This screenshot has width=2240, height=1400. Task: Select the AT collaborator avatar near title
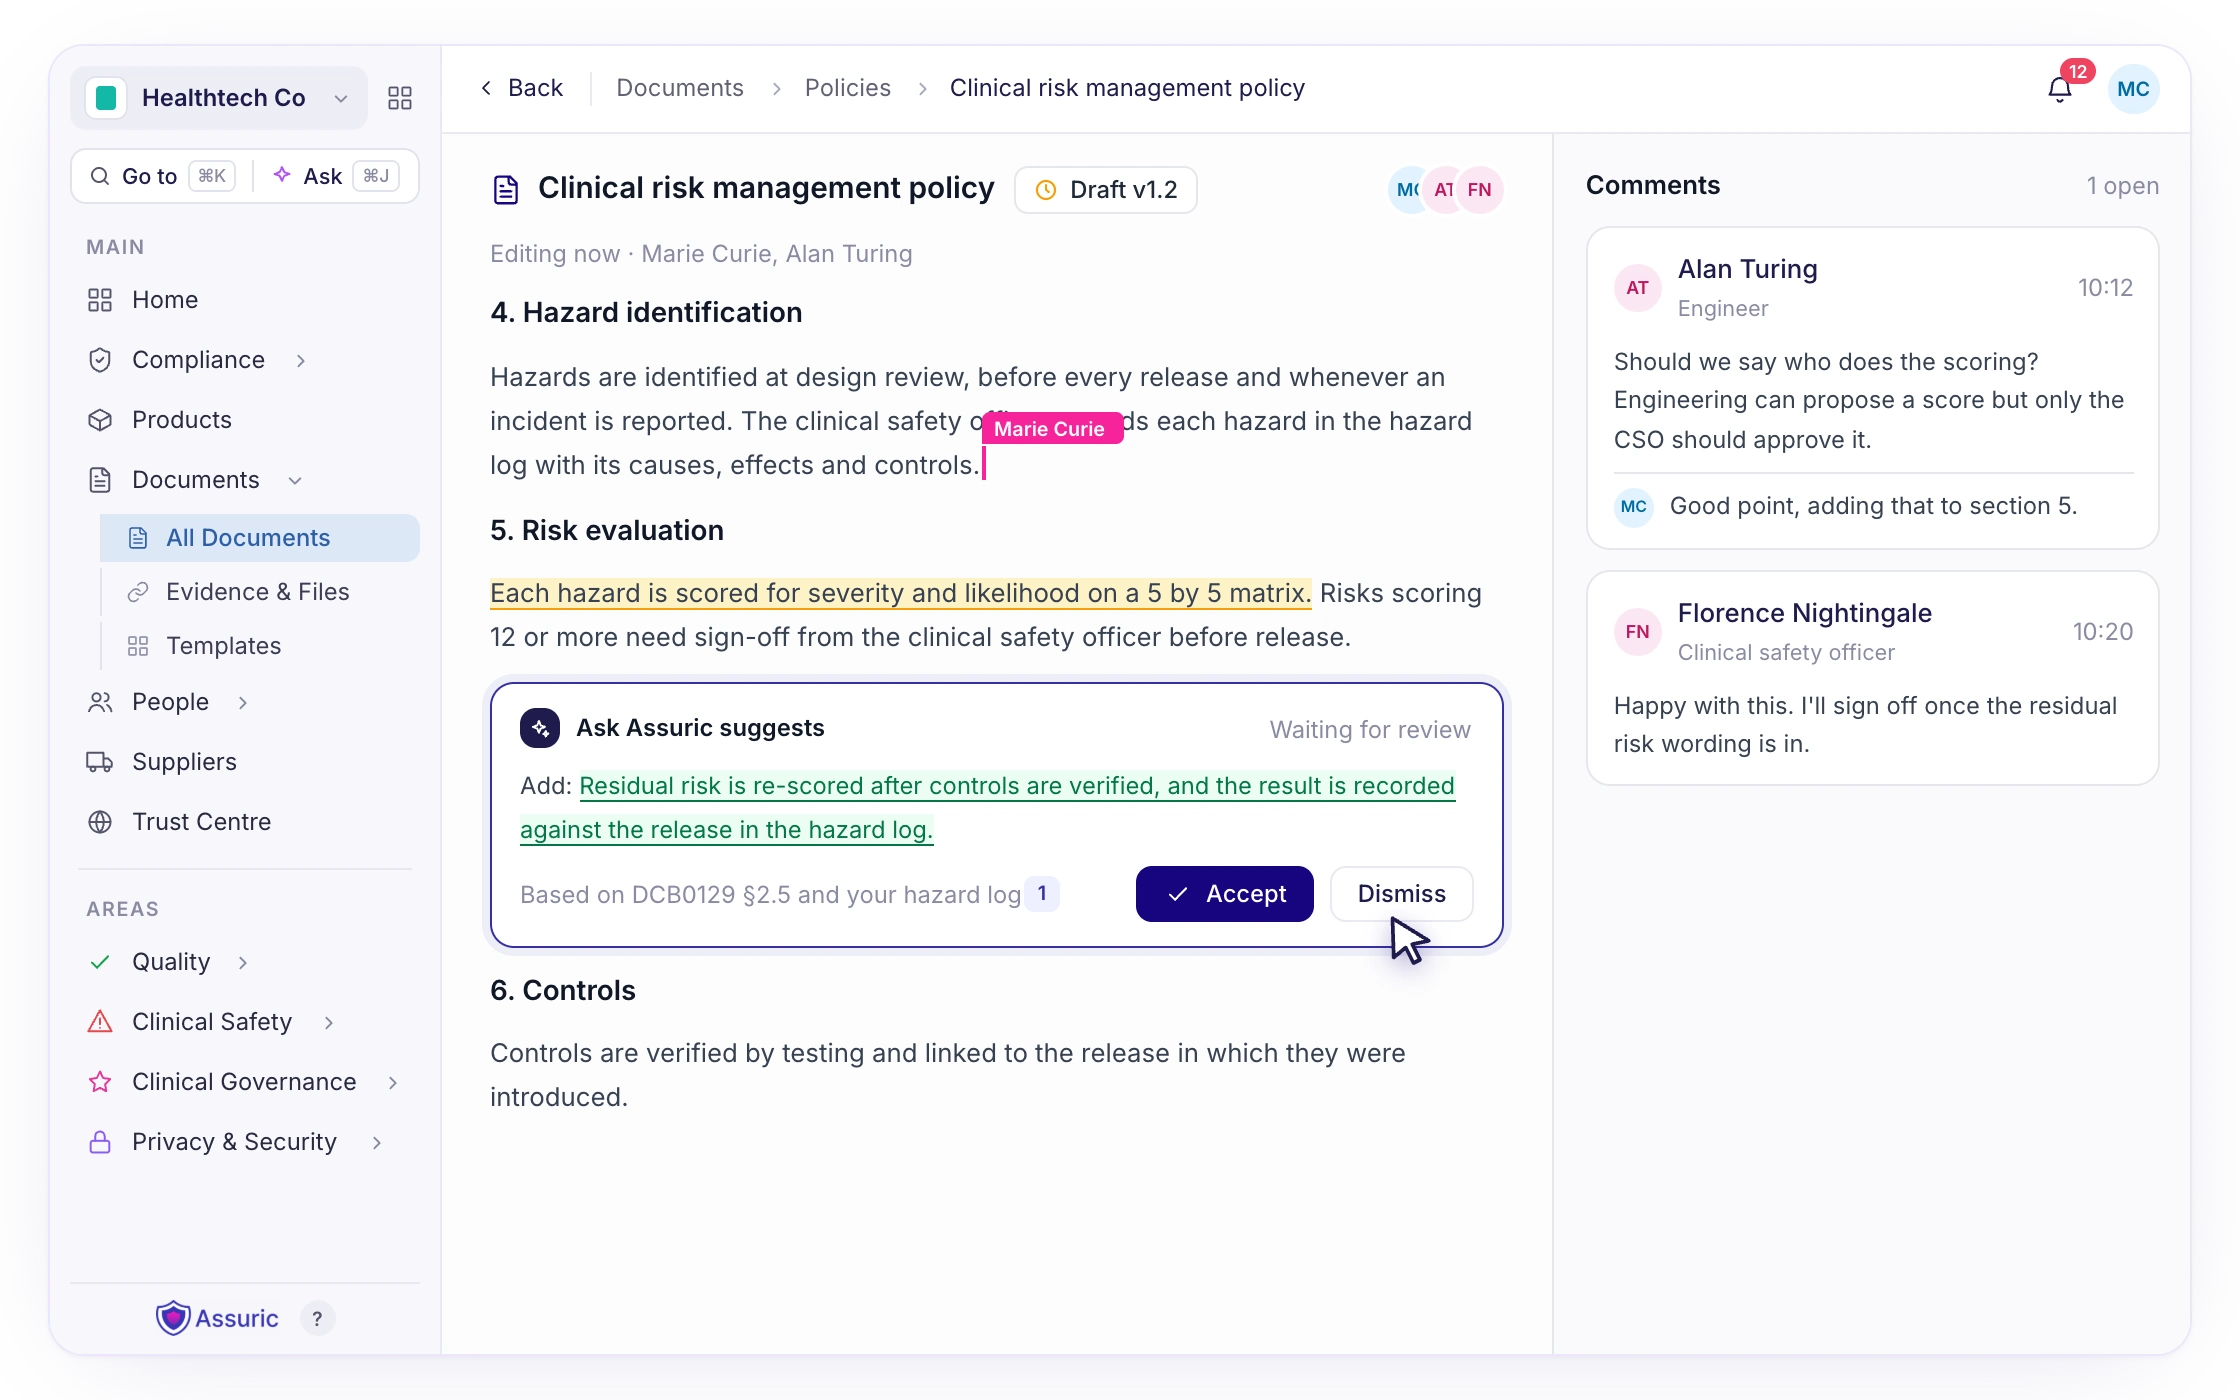[x=1443, y=190]
